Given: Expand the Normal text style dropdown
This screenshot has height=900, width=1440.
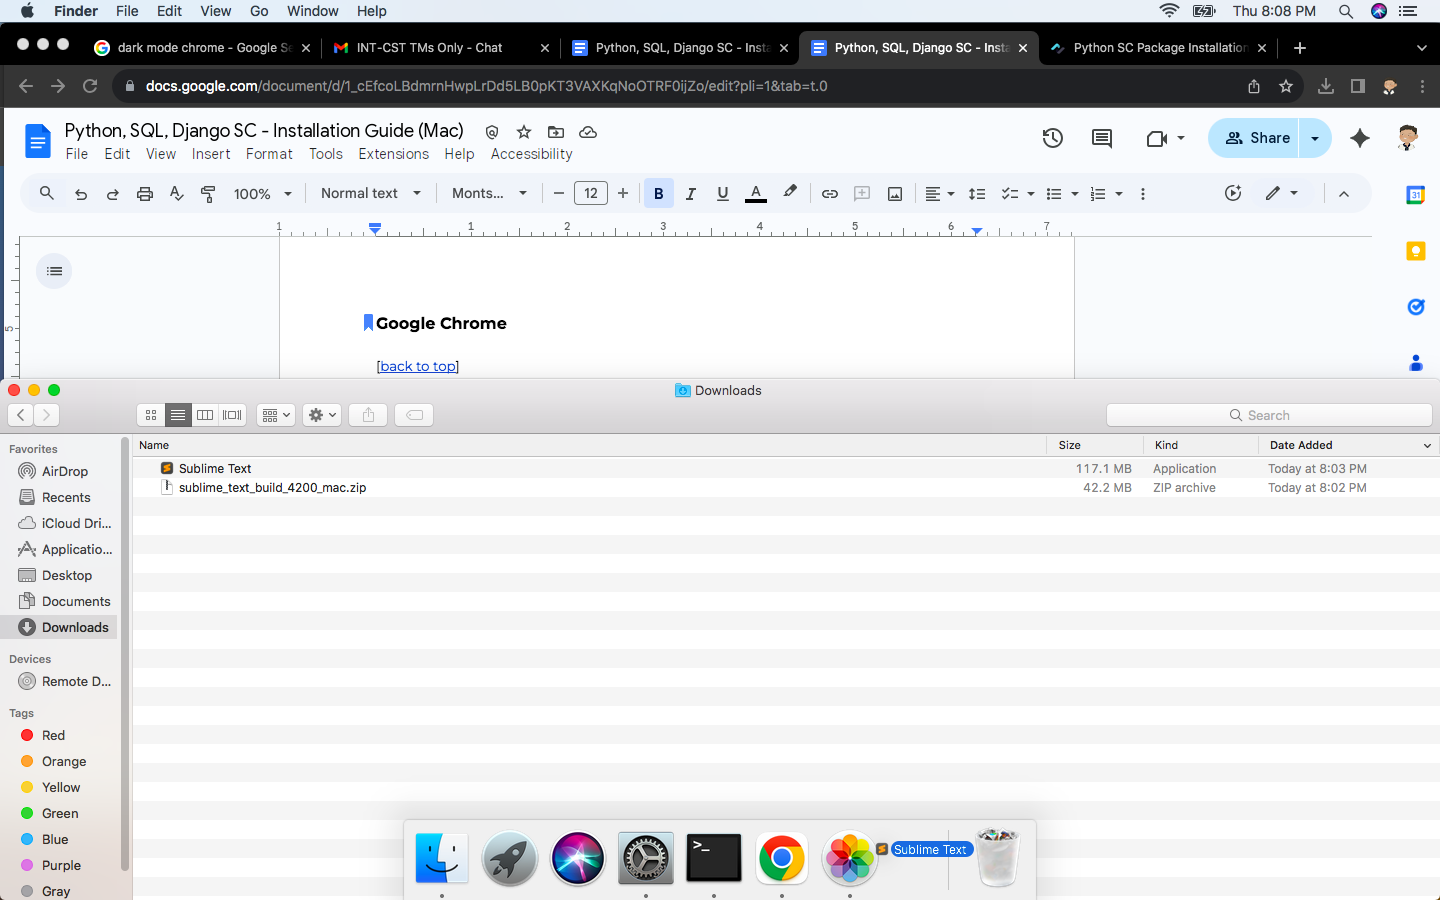Looking at the screenshot, I should [x=370, y=194].
